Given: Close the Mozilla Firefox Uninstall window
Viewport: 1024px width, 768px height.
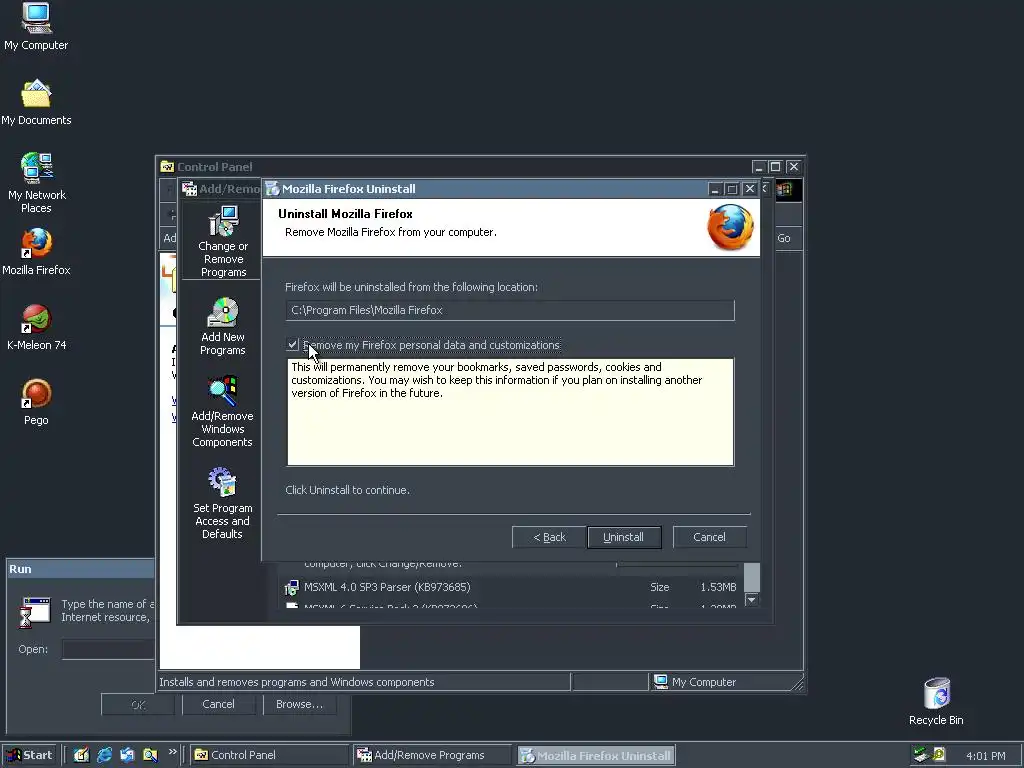Looking at the screenshot, I should (750, 189).
